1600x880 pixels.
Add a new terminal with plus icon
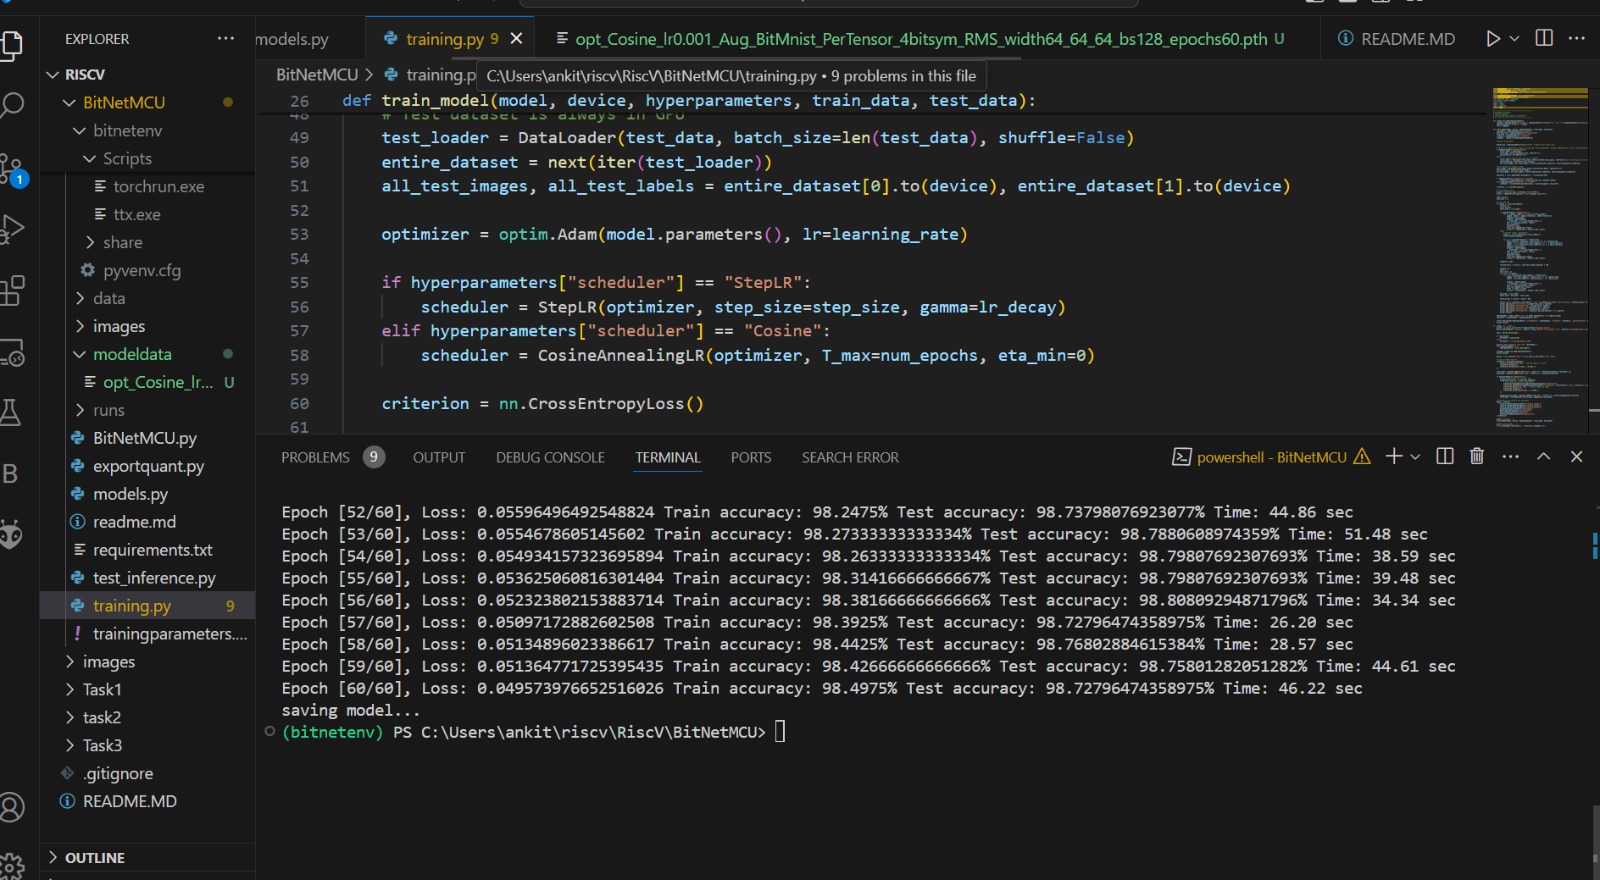[x=1393, y=457]
